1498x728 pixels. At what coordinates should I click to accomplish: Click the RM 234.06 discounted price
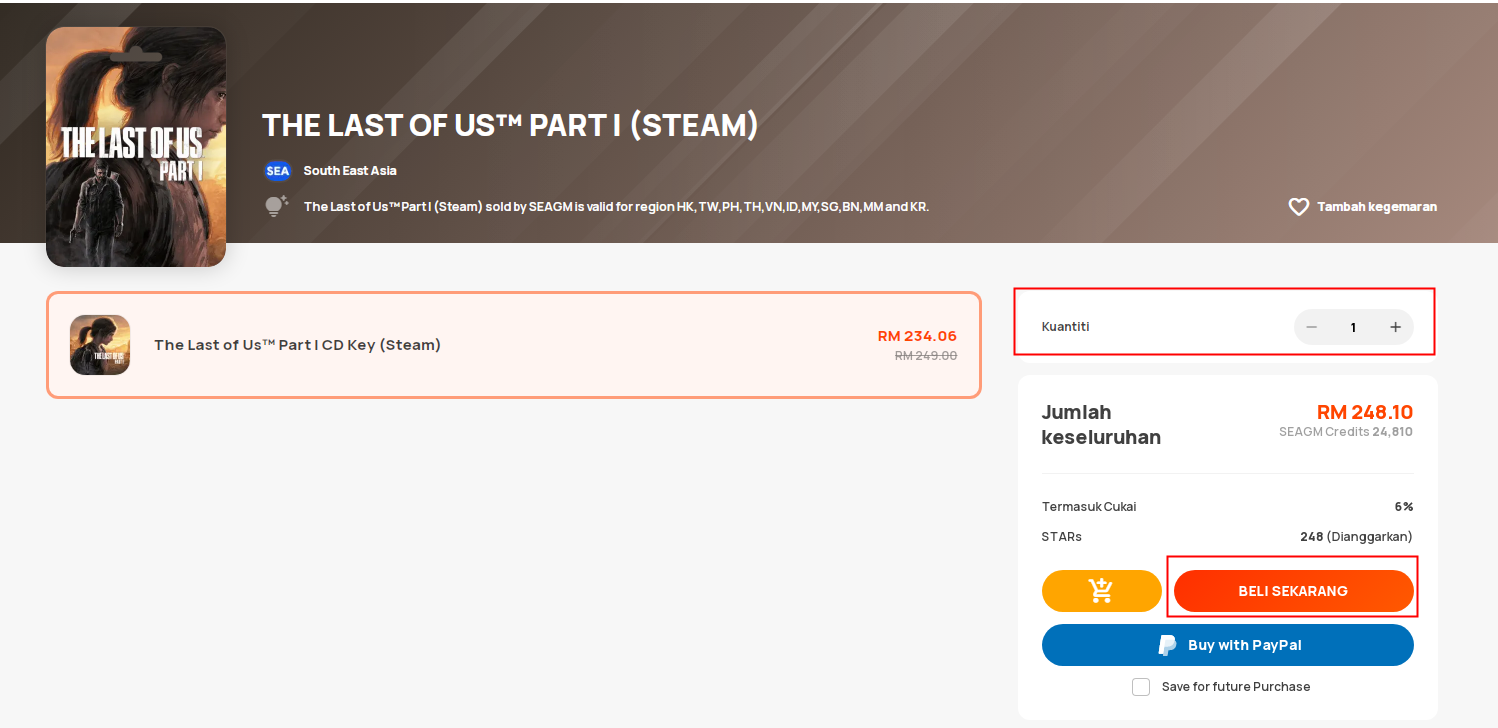coord(917,336)
